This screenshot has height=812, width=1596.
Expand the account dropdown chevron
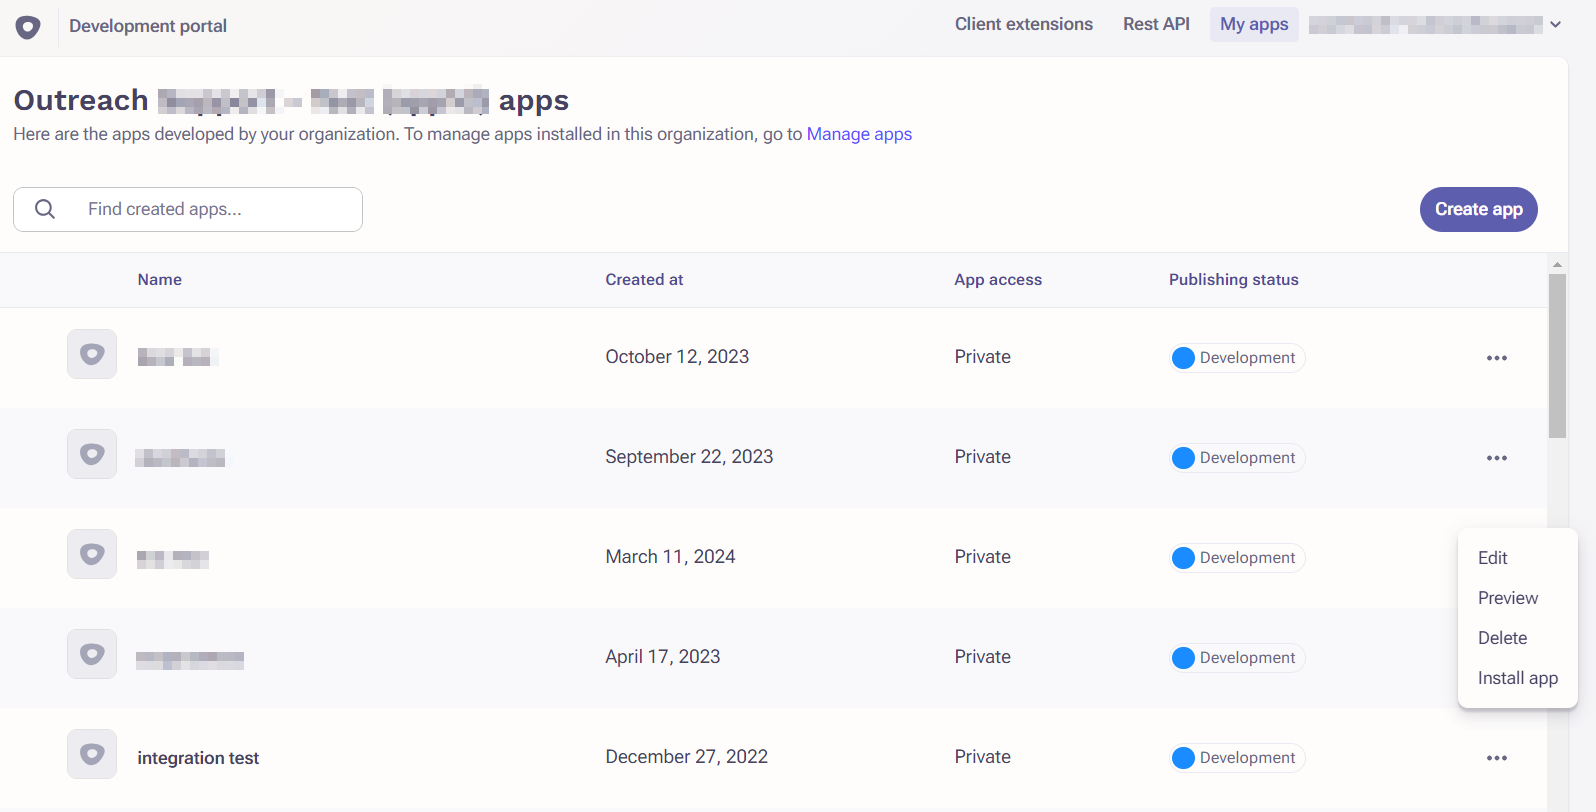coord(1556,25)
